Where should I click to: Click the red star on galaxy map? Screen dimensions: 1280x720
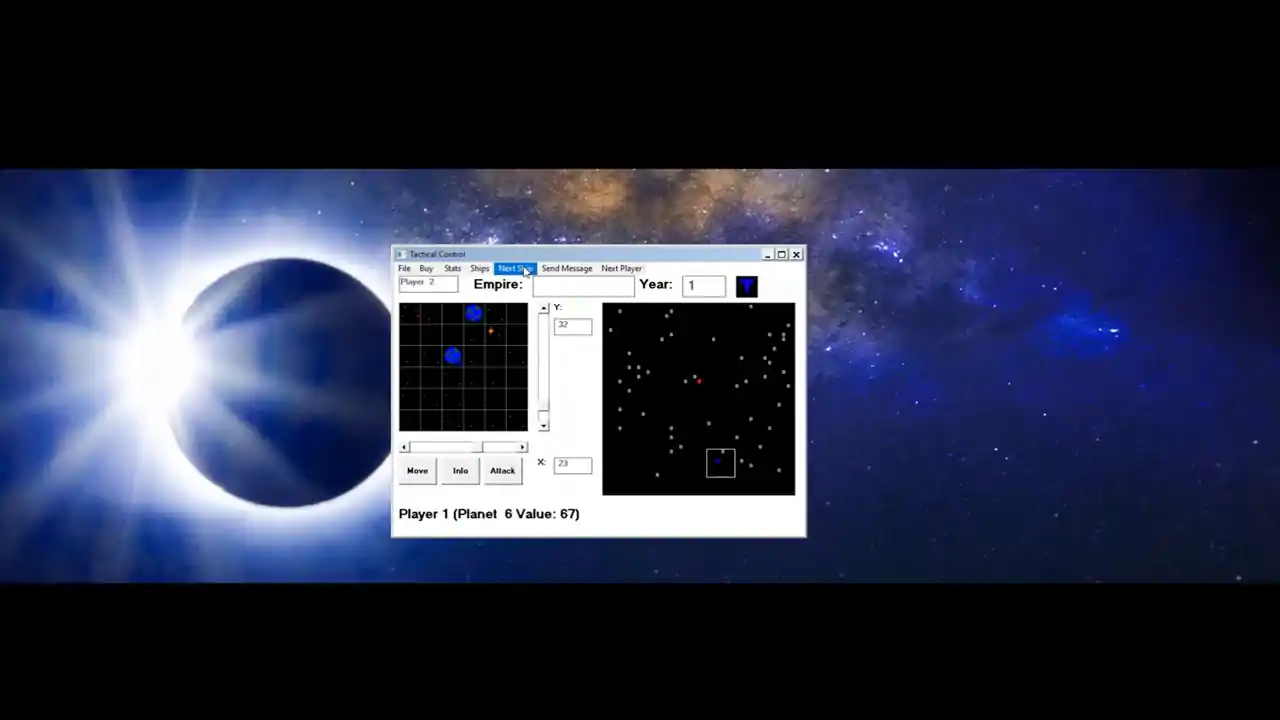[699, 380]
